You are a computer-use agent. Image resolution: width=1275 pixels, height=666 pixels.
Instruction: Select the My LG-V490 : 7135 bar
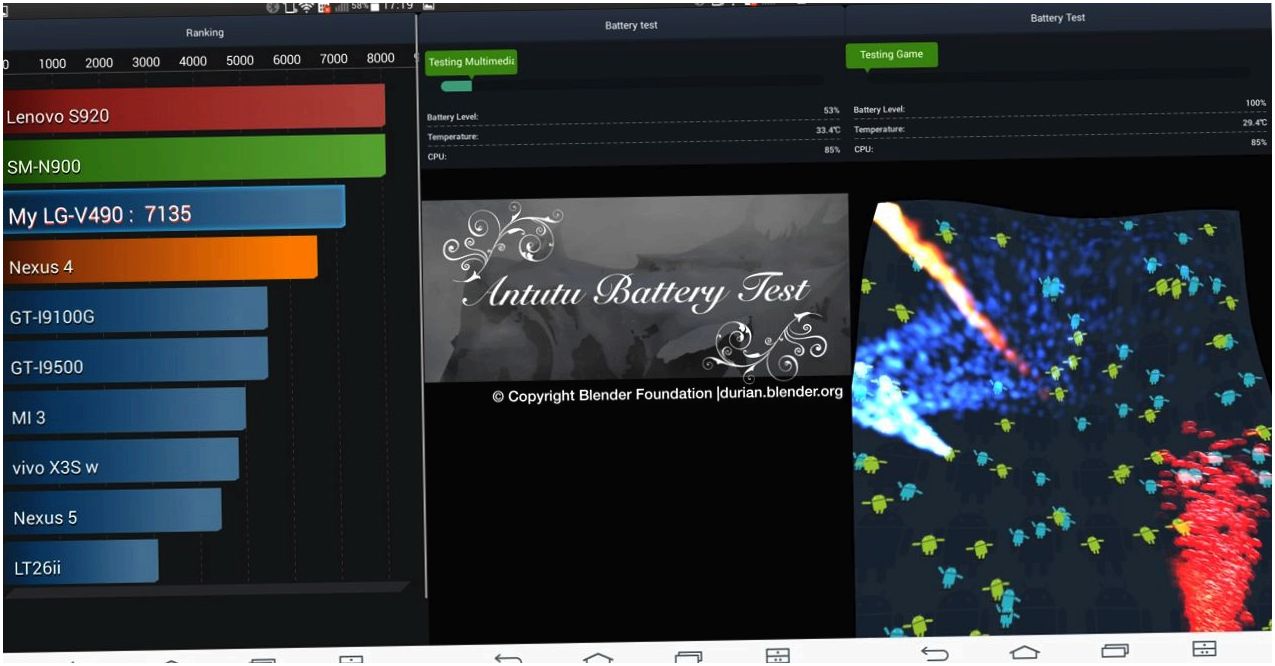(174, 208)
